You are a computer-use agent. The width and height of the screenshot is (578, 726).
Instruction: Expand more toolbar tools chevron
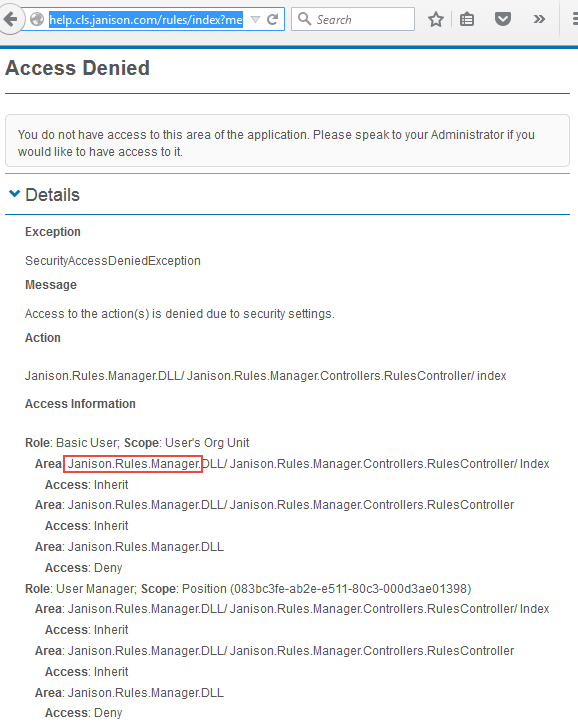[539, 19]
